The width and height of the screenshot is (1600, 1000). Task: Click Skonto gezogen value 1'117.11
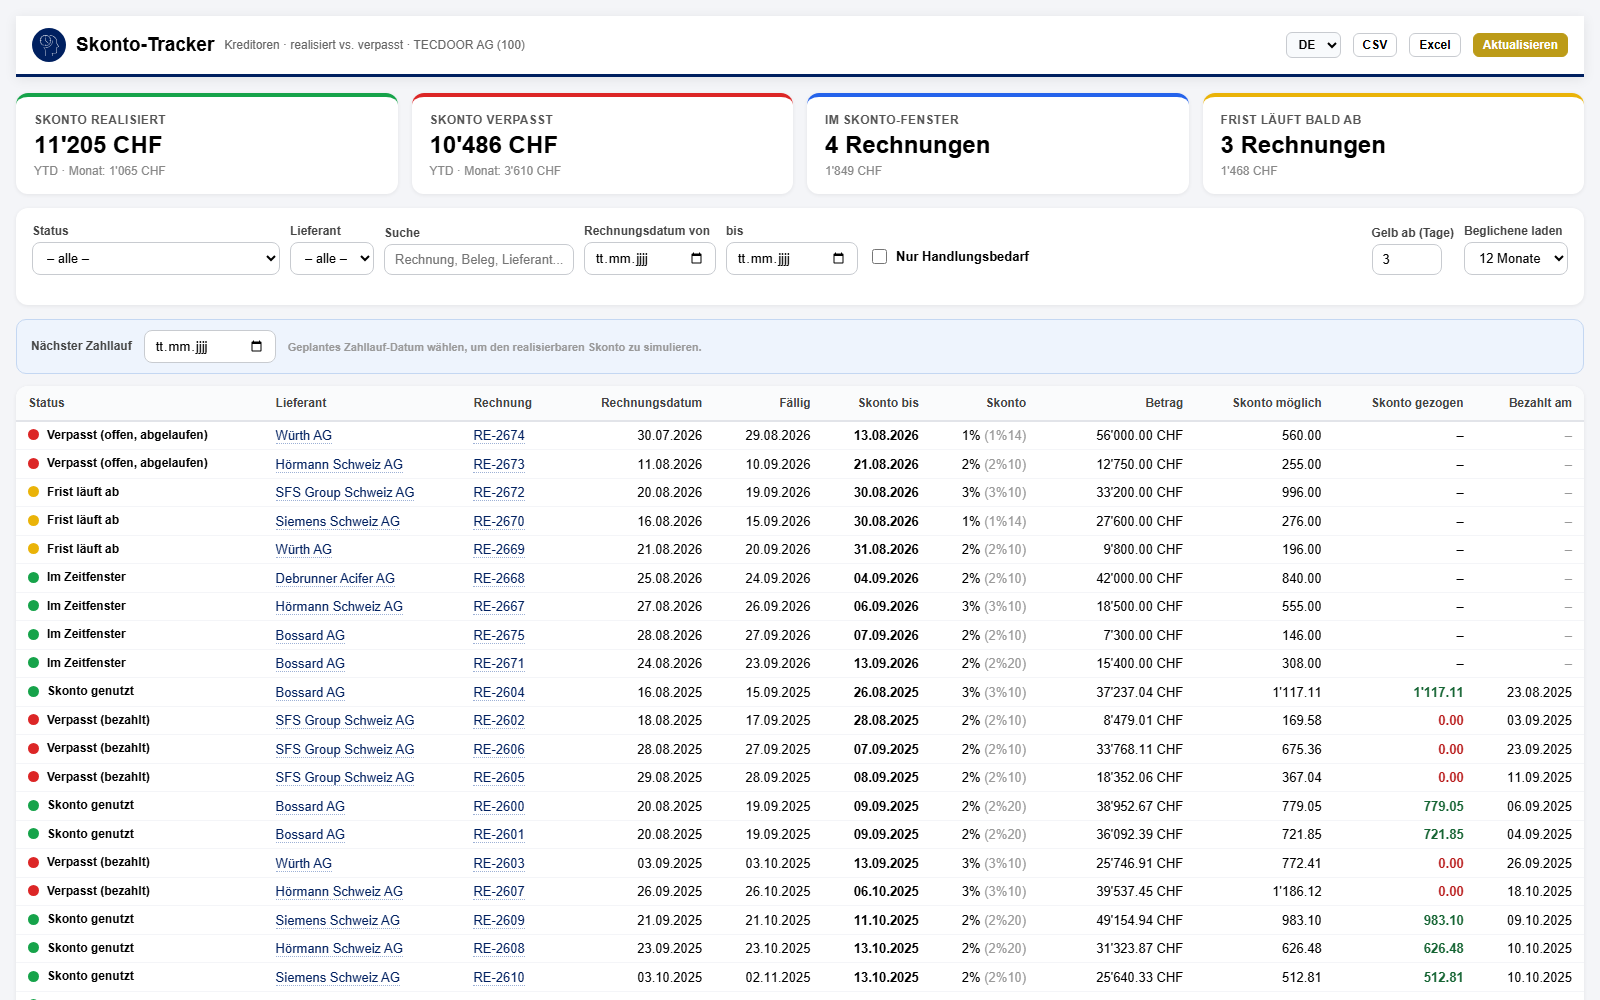[x=1438, y=692]
